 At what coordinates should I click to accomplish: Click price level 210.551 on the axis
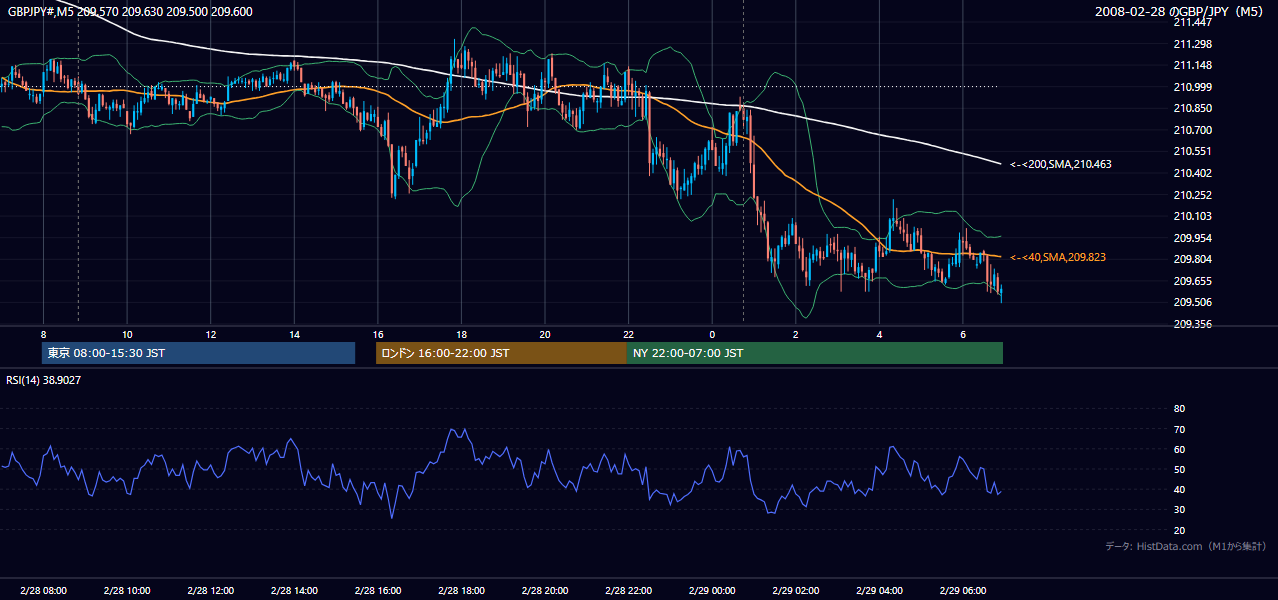1193,151
